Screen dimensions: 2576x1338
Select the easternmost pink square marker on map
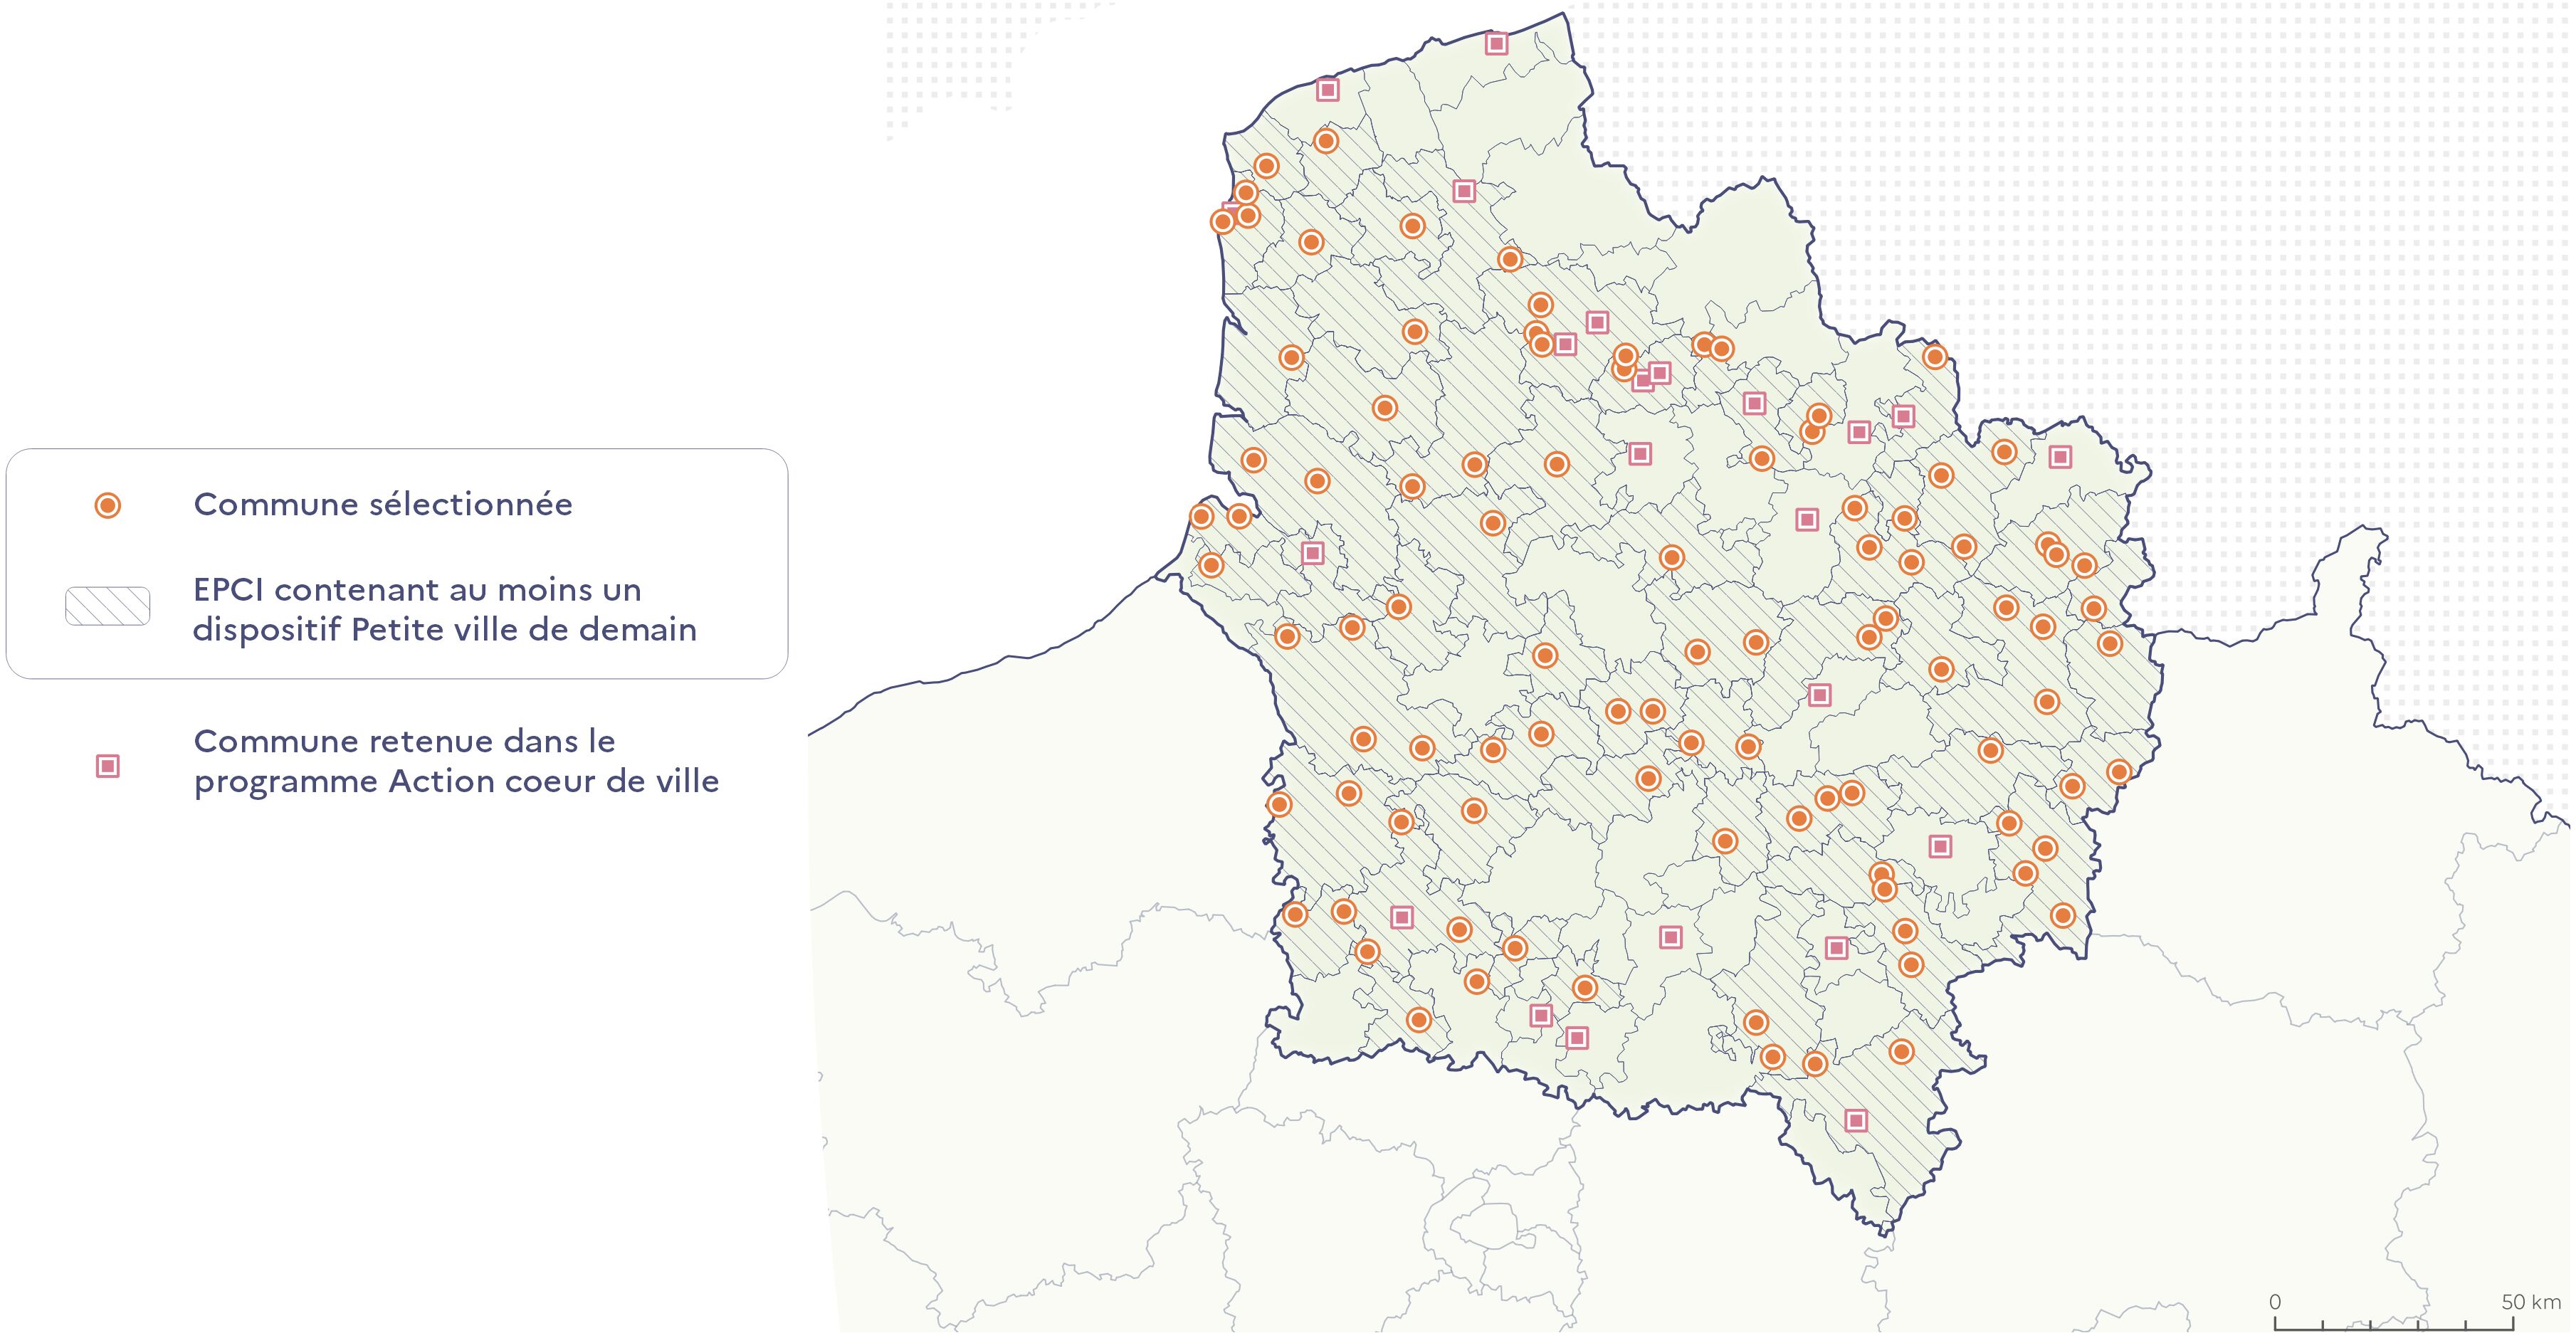click(x=2060, y=457)
